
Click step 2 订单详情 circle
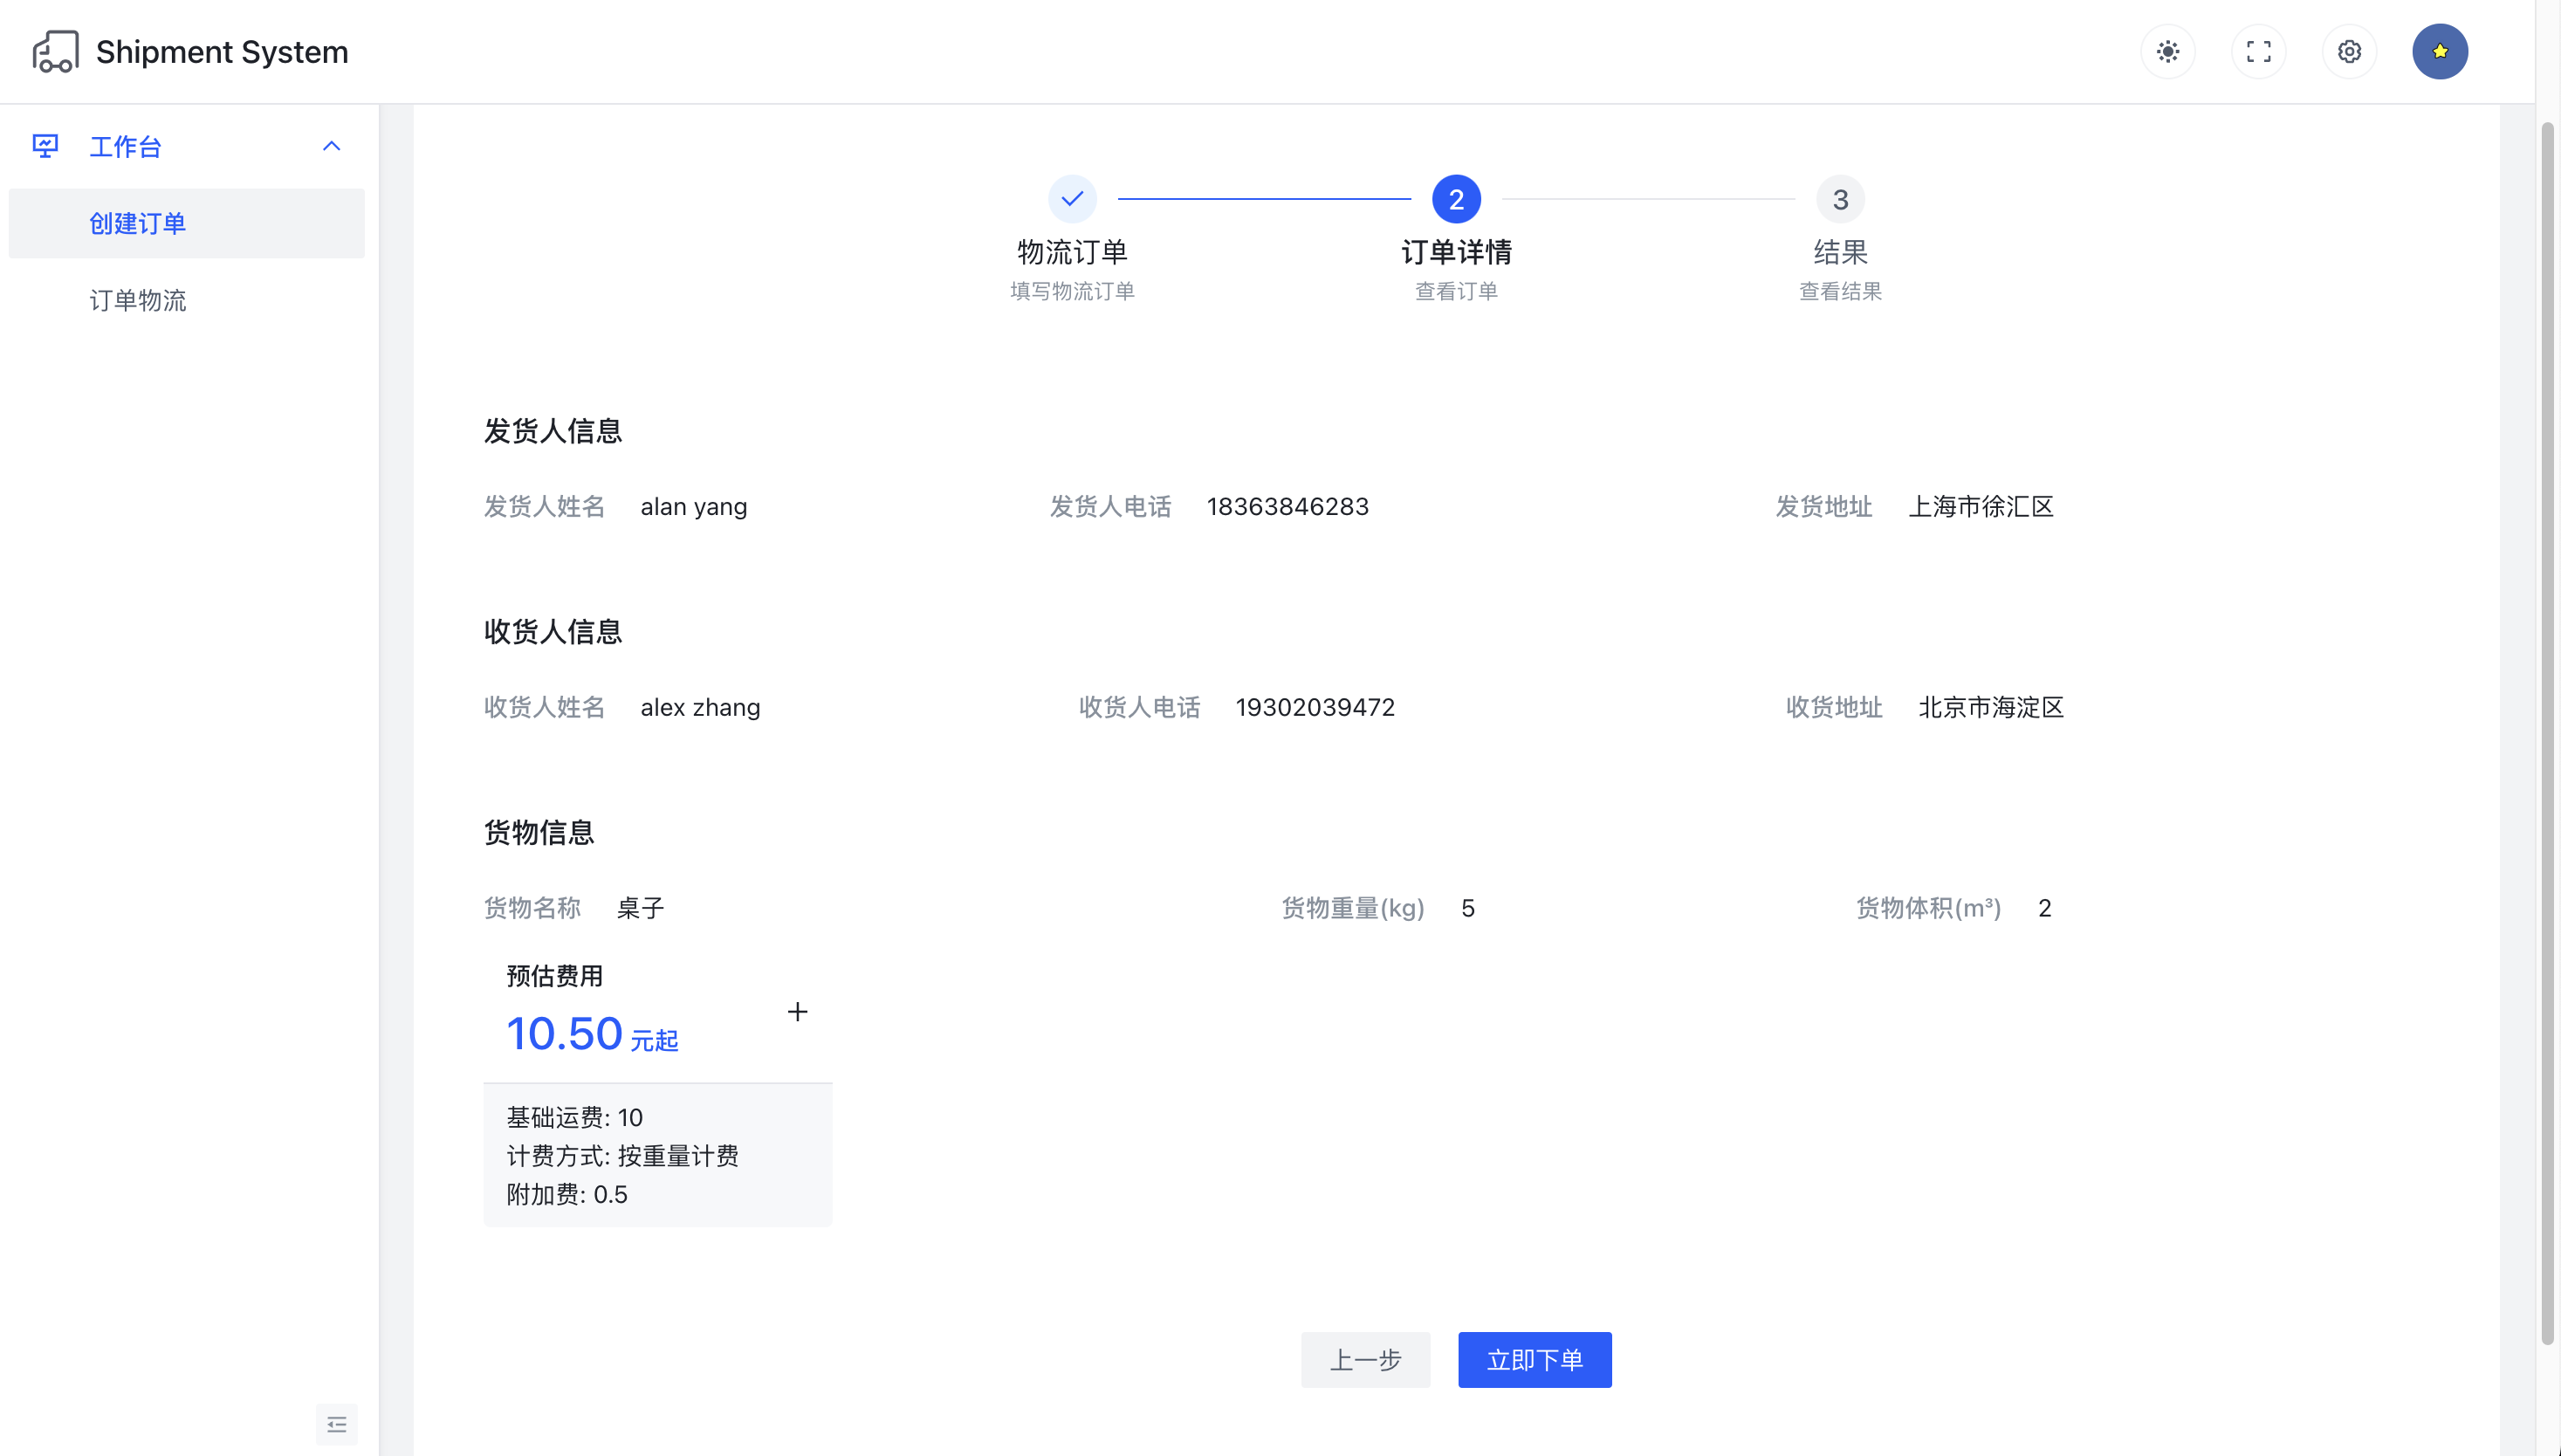[x=1455, y=199]
